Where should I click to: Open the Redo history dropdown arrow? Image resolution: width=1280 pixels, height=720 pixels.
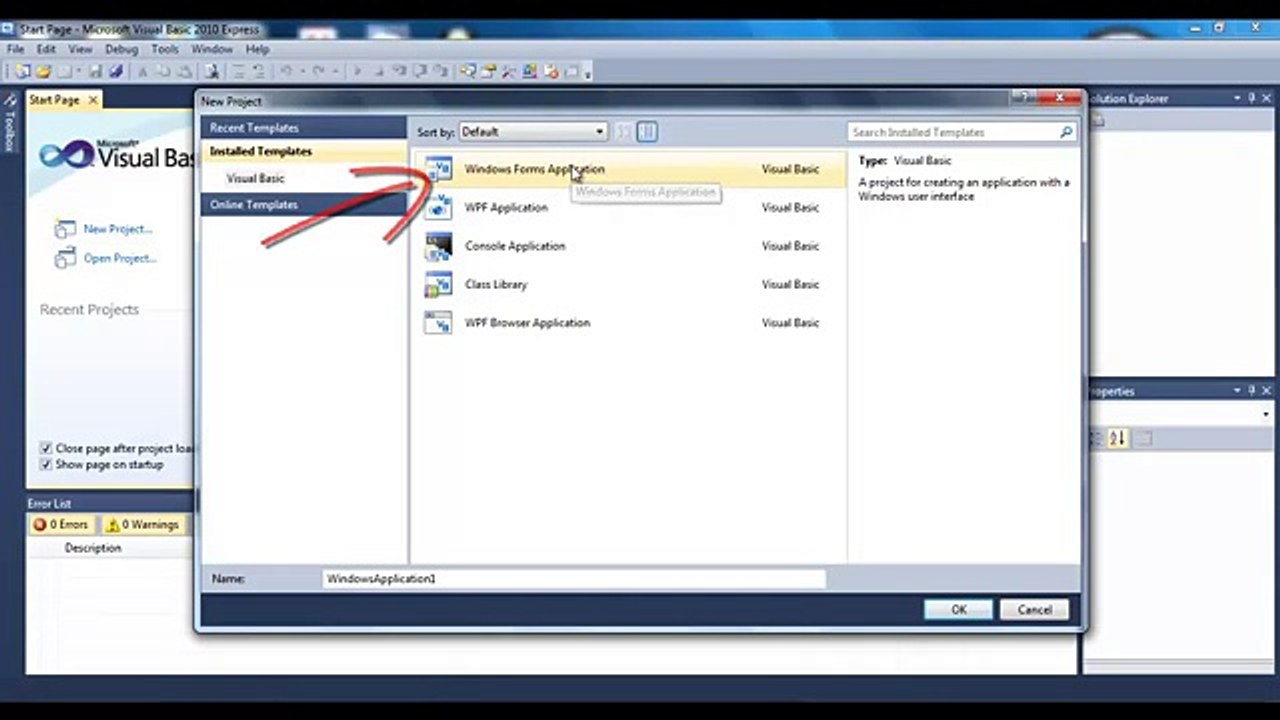tap(335, 71)
